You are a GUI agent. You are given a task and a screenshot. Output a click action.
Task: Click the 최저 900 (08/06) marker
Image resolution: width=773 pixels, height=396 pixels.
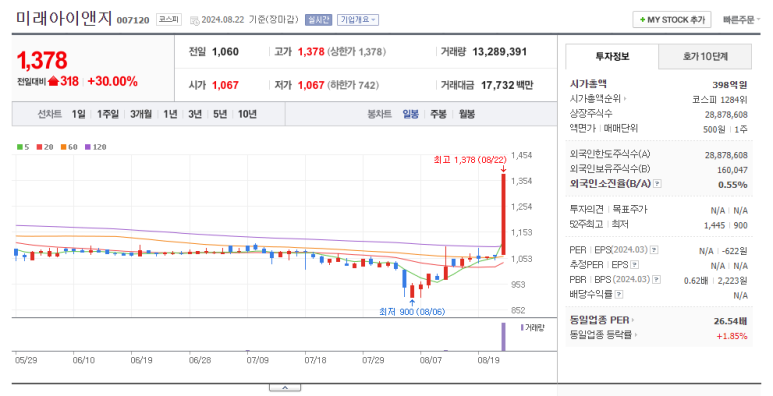click(412, 312)
